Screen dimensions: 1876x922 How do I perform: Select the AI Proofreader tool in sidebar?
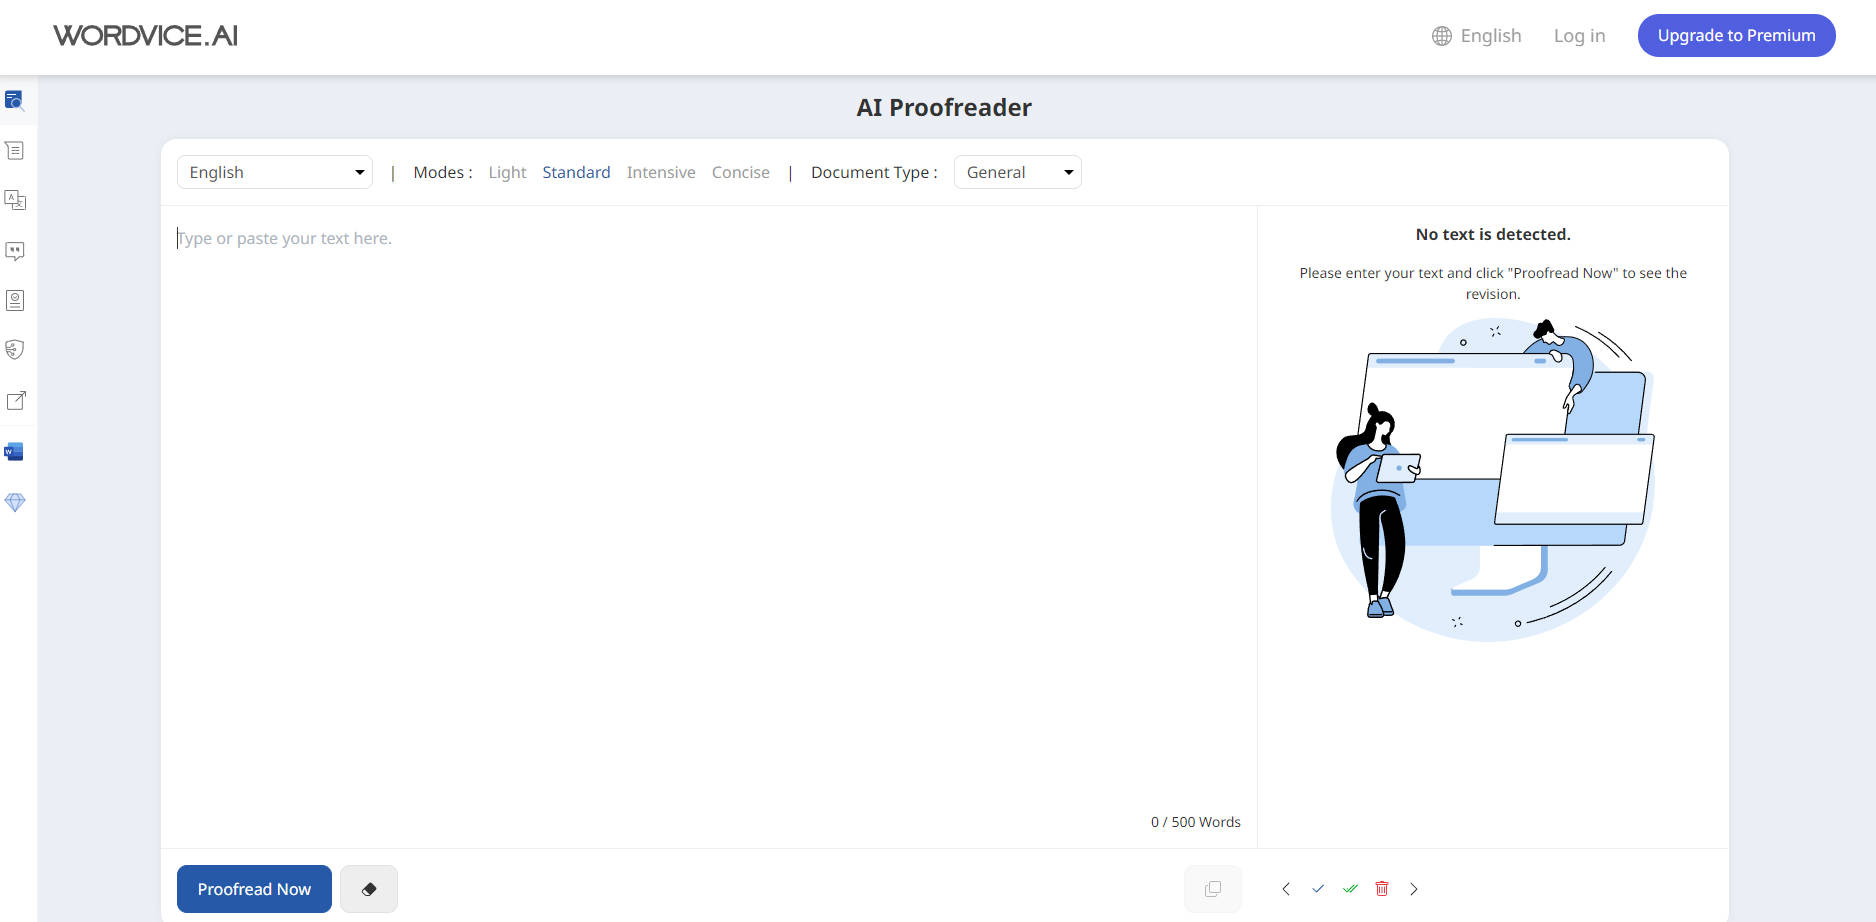pyautogui.click(x=15, y=100)
